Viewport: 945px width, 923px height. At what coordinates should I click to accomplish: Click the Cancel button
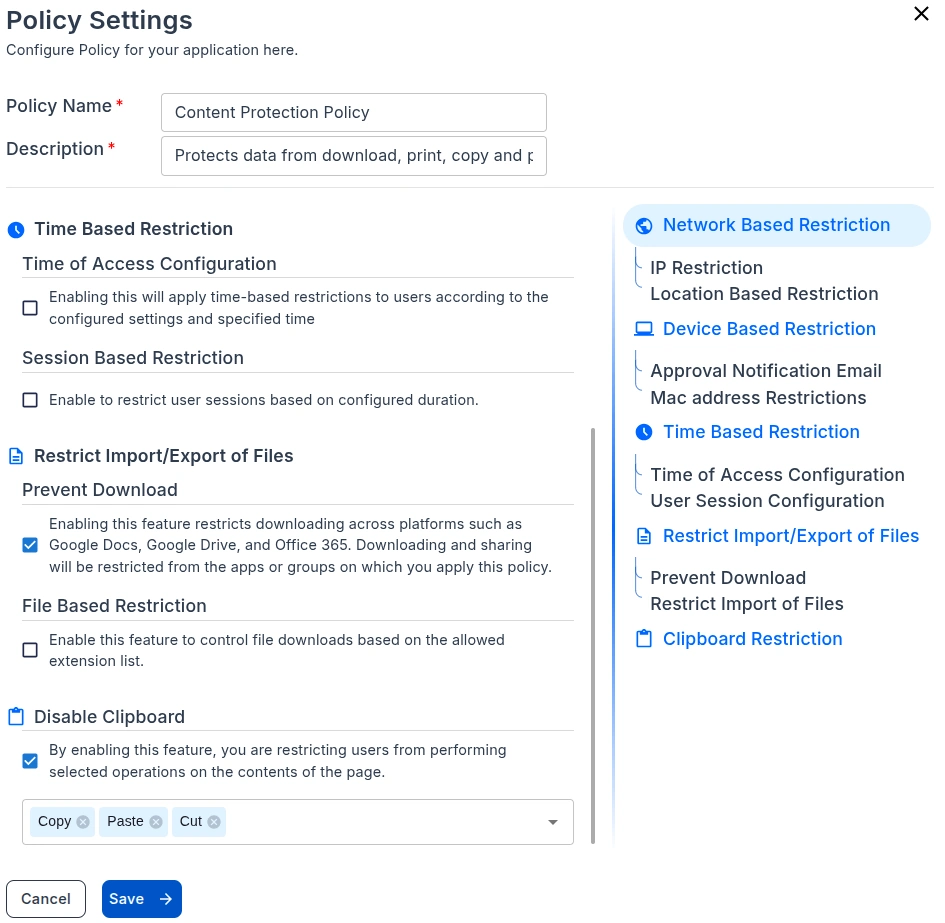point(46,899)
